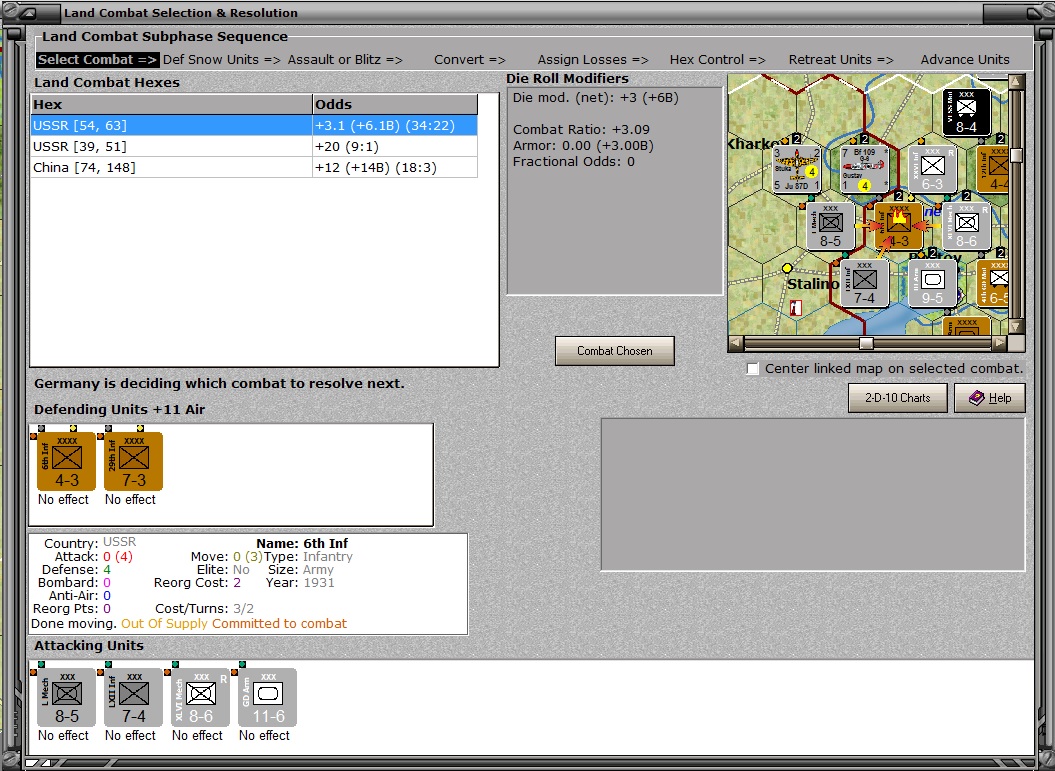The image size is (1055, 771).
Task: Open the Help button
Action: point(990,398)
